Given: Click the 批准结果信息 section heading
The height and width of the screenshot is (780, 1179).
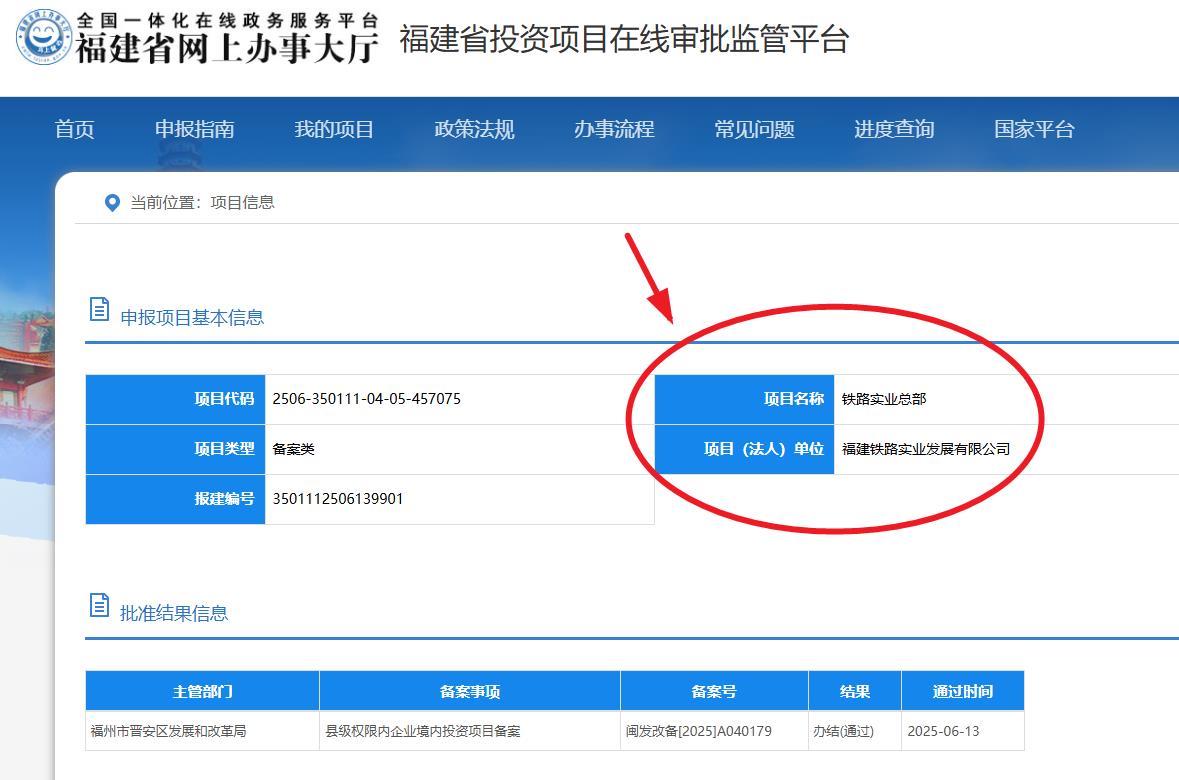Looking at the screenshot, I should pos(174,613).
